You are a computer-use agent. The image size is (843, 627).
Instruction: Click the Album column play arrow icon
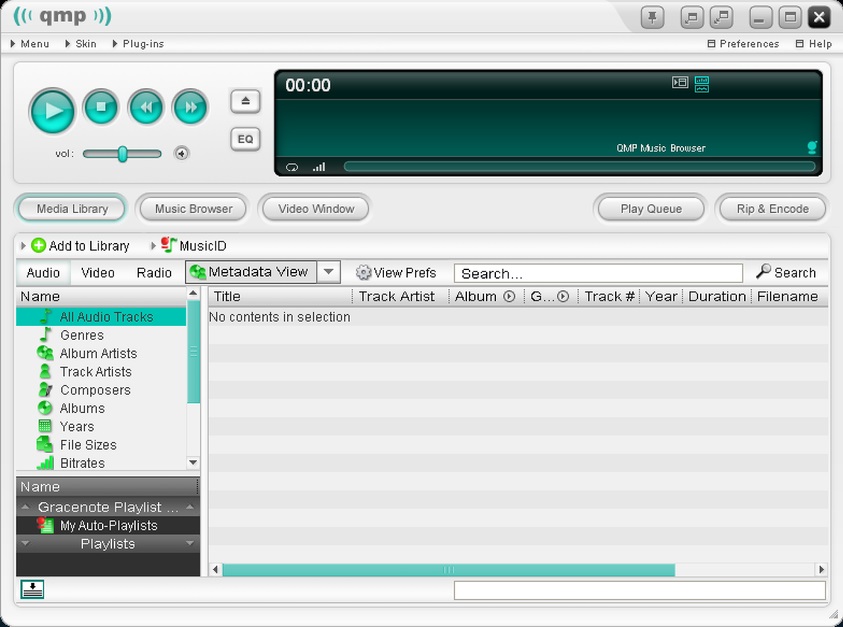click(x=509, y=296)
